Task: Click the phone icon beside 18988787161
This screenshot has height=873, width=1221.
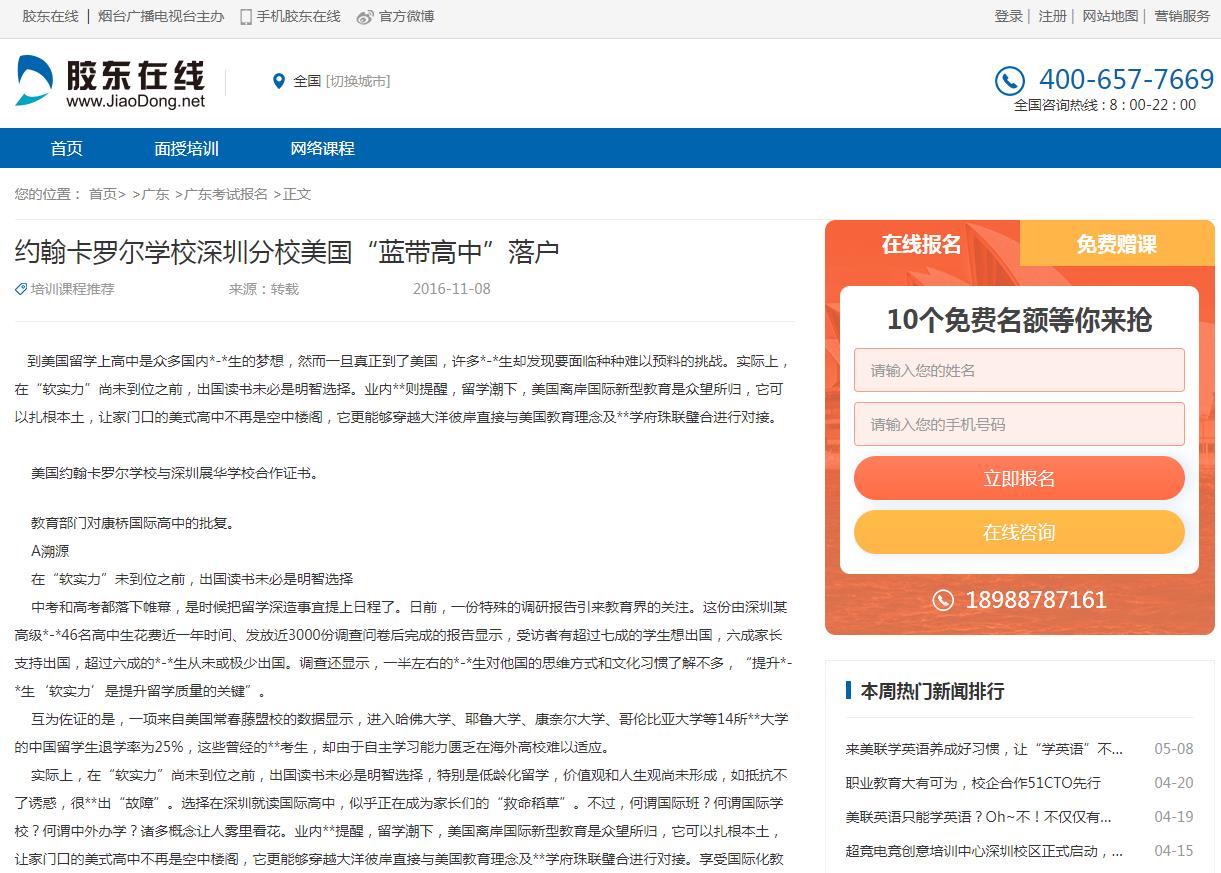Action: coord(943,600)
